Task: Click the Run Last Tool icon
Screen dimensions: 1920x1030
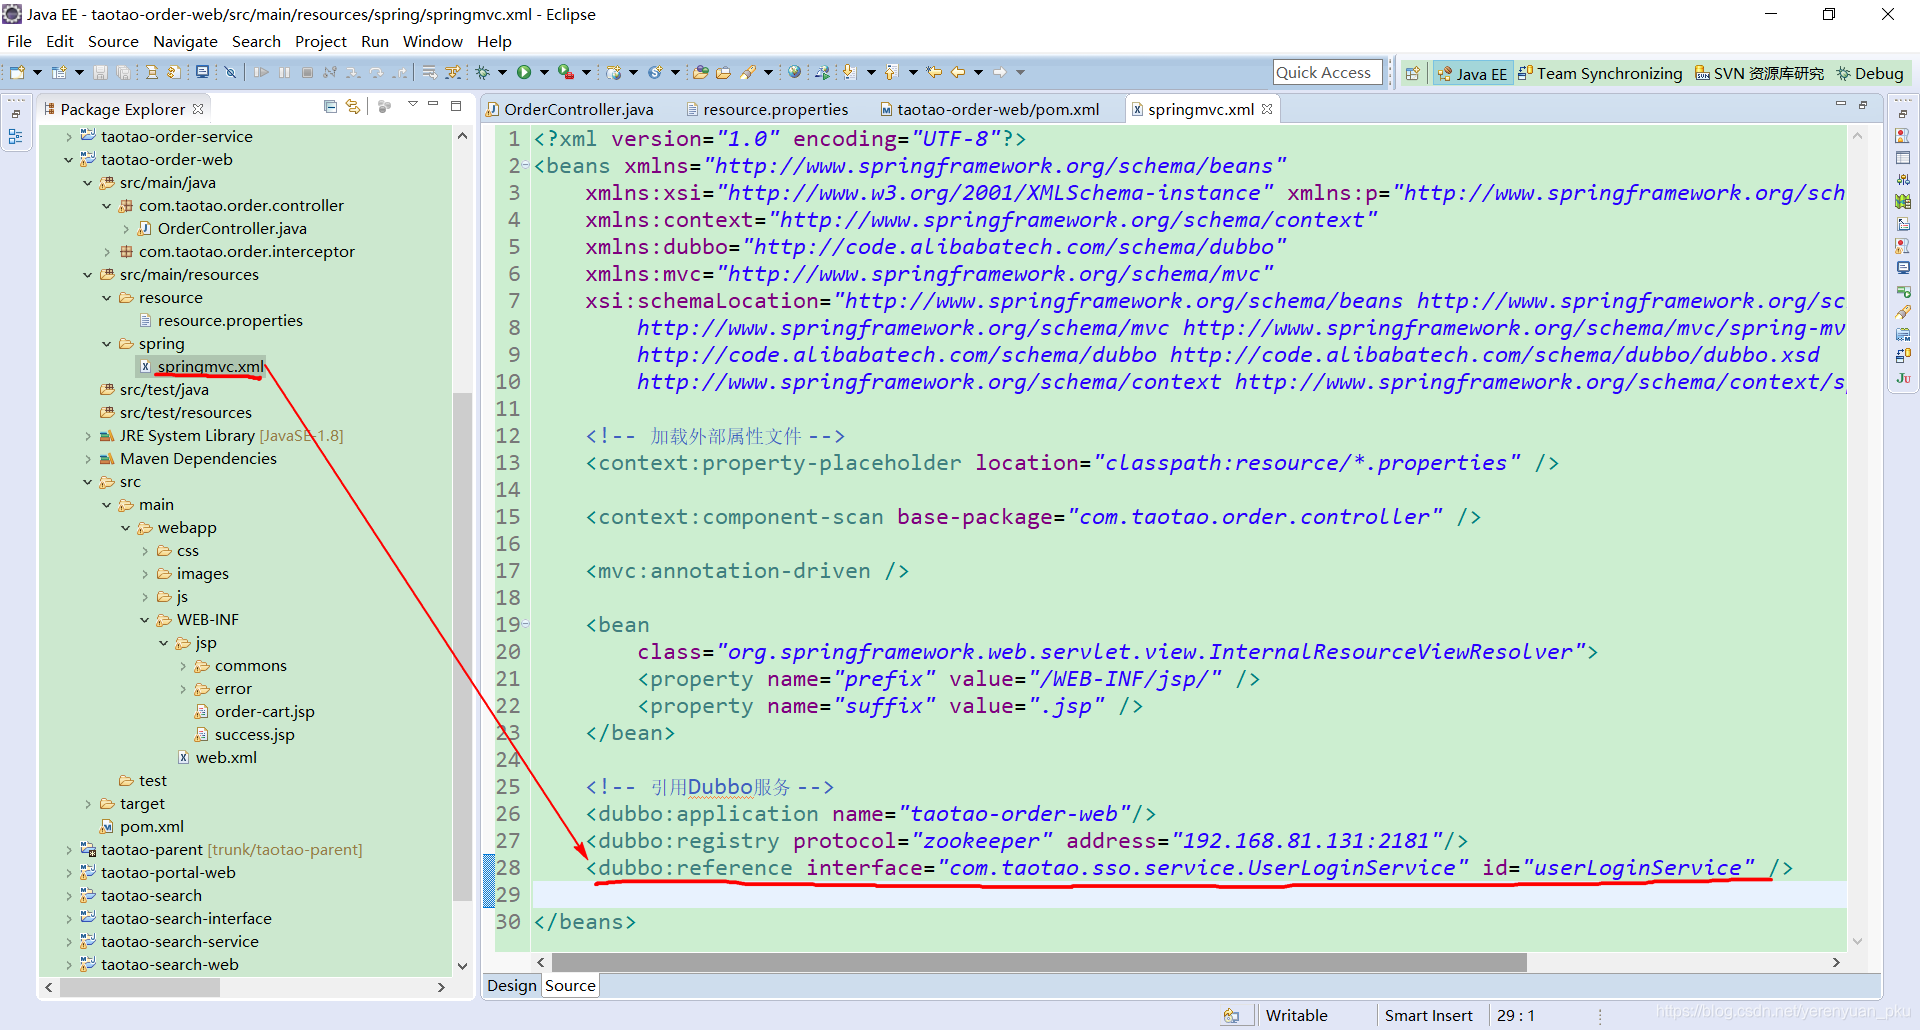Action: coord(566,72)
